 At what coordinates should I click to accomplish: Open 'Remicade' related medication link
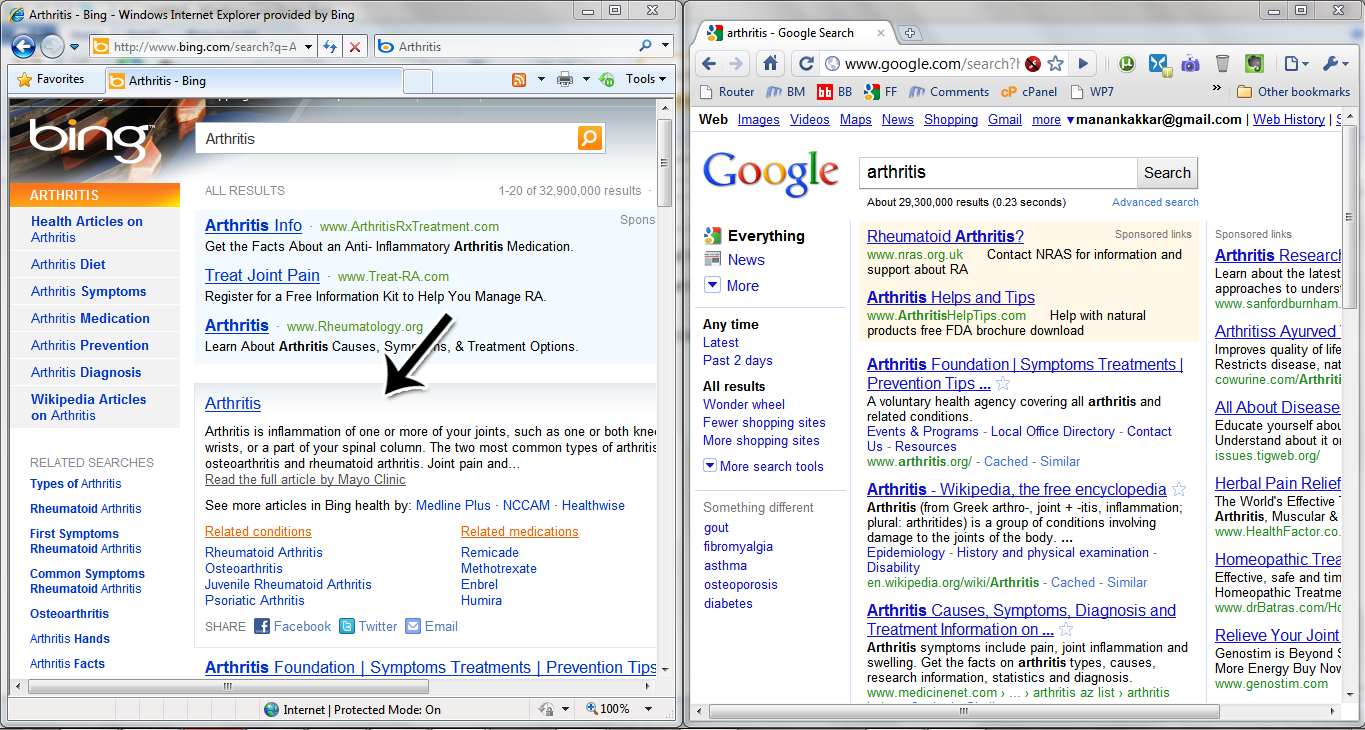pos(490,552)
